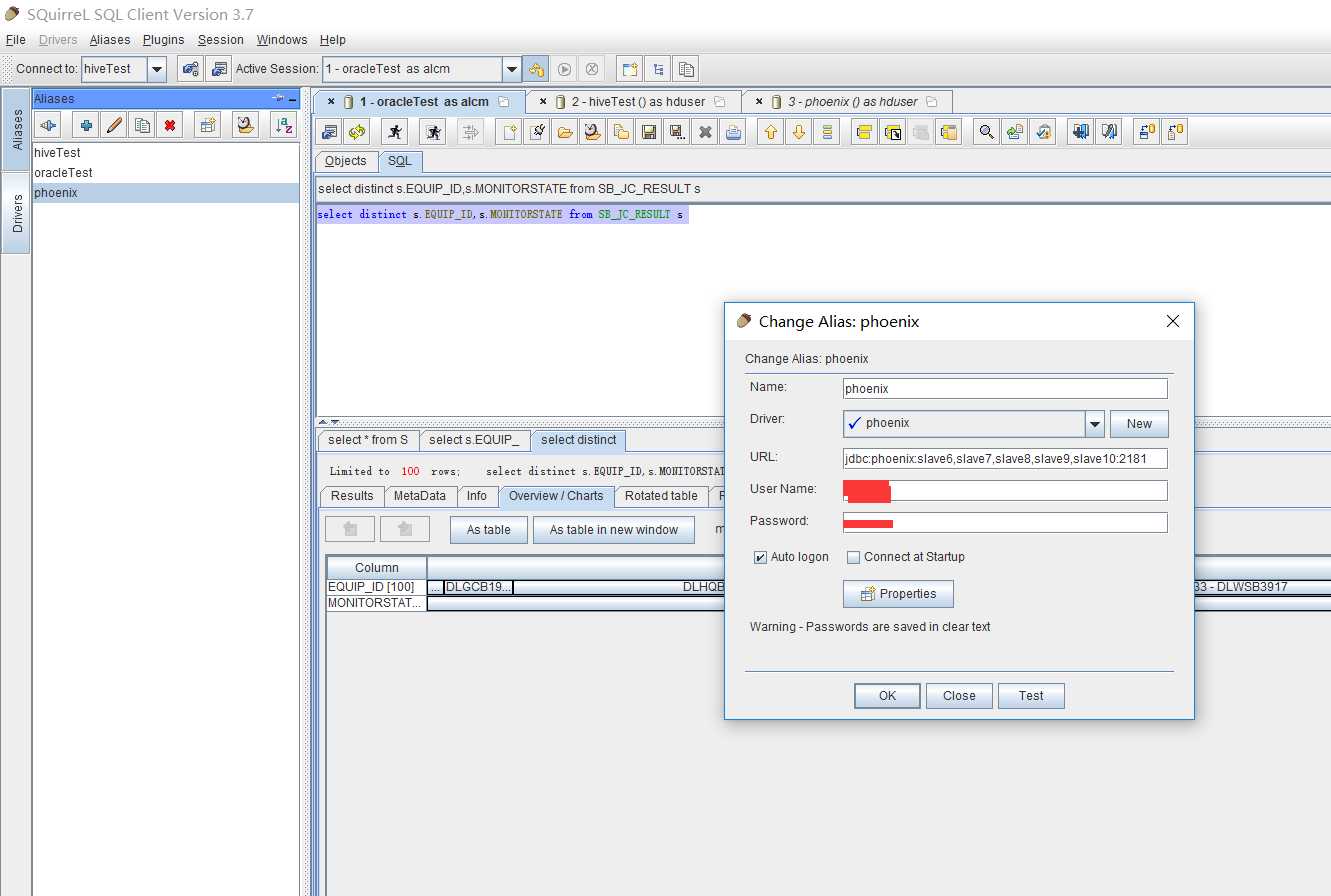Add a new alias with plus icon
This screenshot has width=1331, height=896.
pos(87,125)
